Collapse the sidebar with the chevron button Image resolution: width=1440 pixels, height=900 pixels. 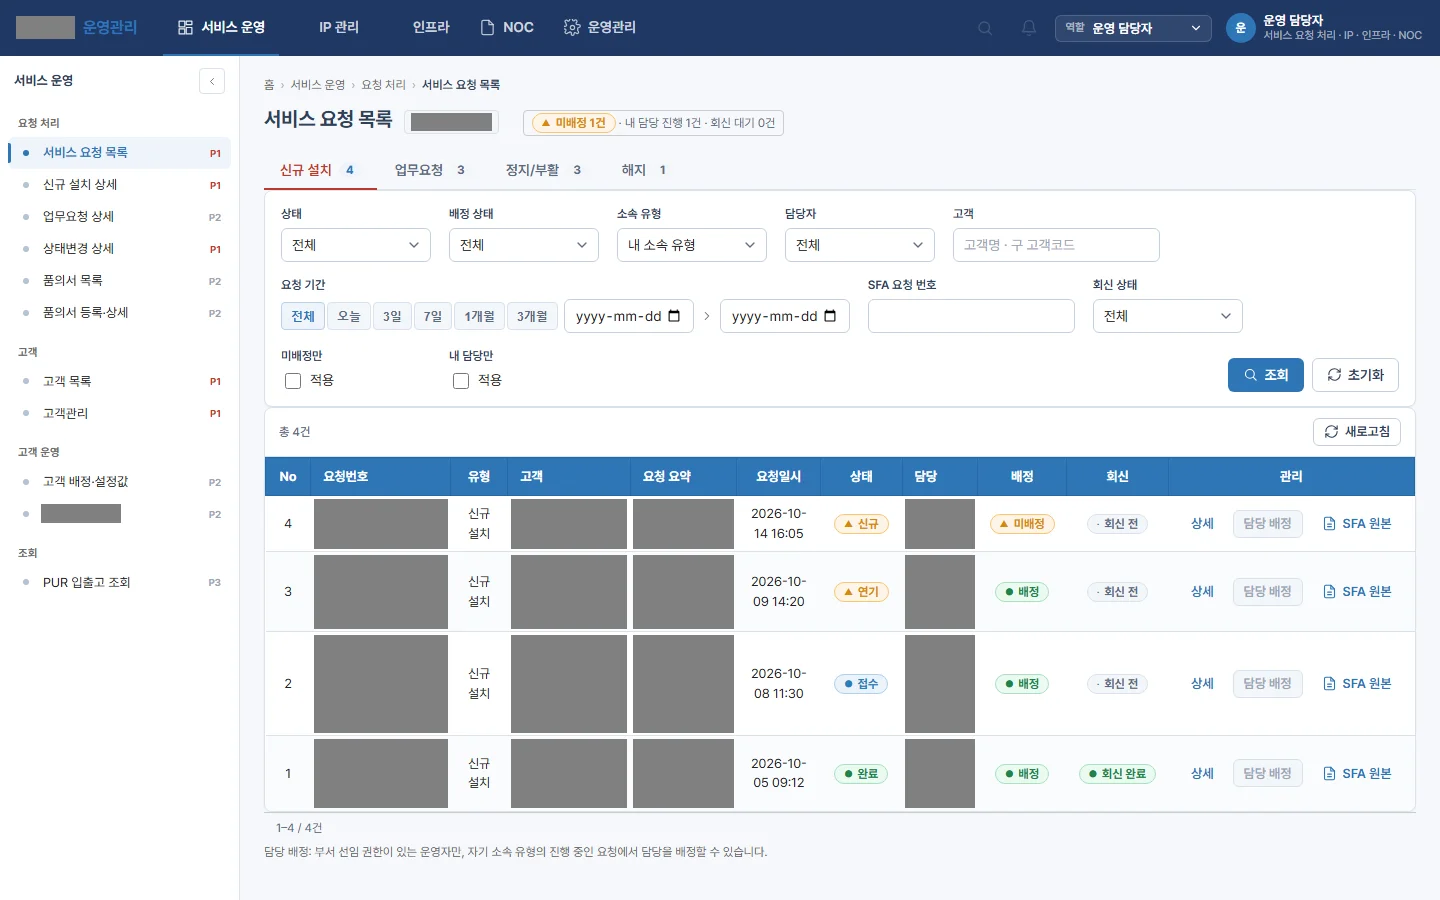(x=212, y=81)
